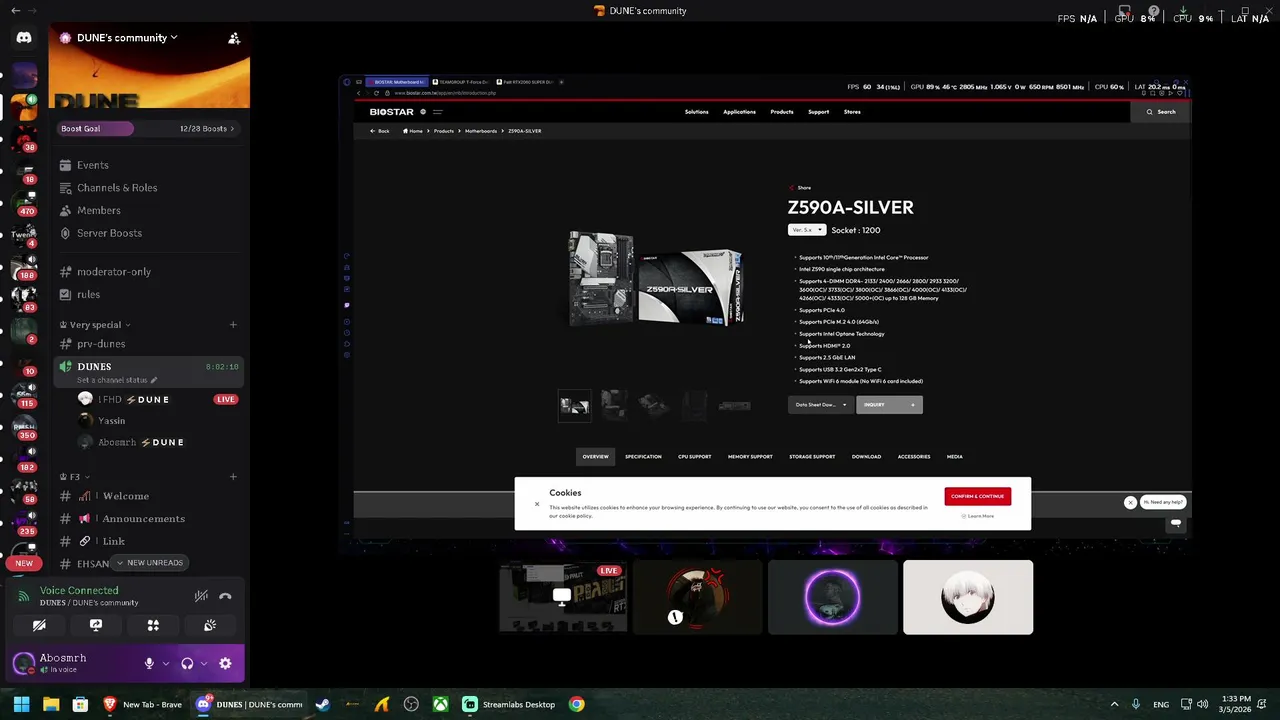Click the invite people icon beside server name

(x=234, y=38)
